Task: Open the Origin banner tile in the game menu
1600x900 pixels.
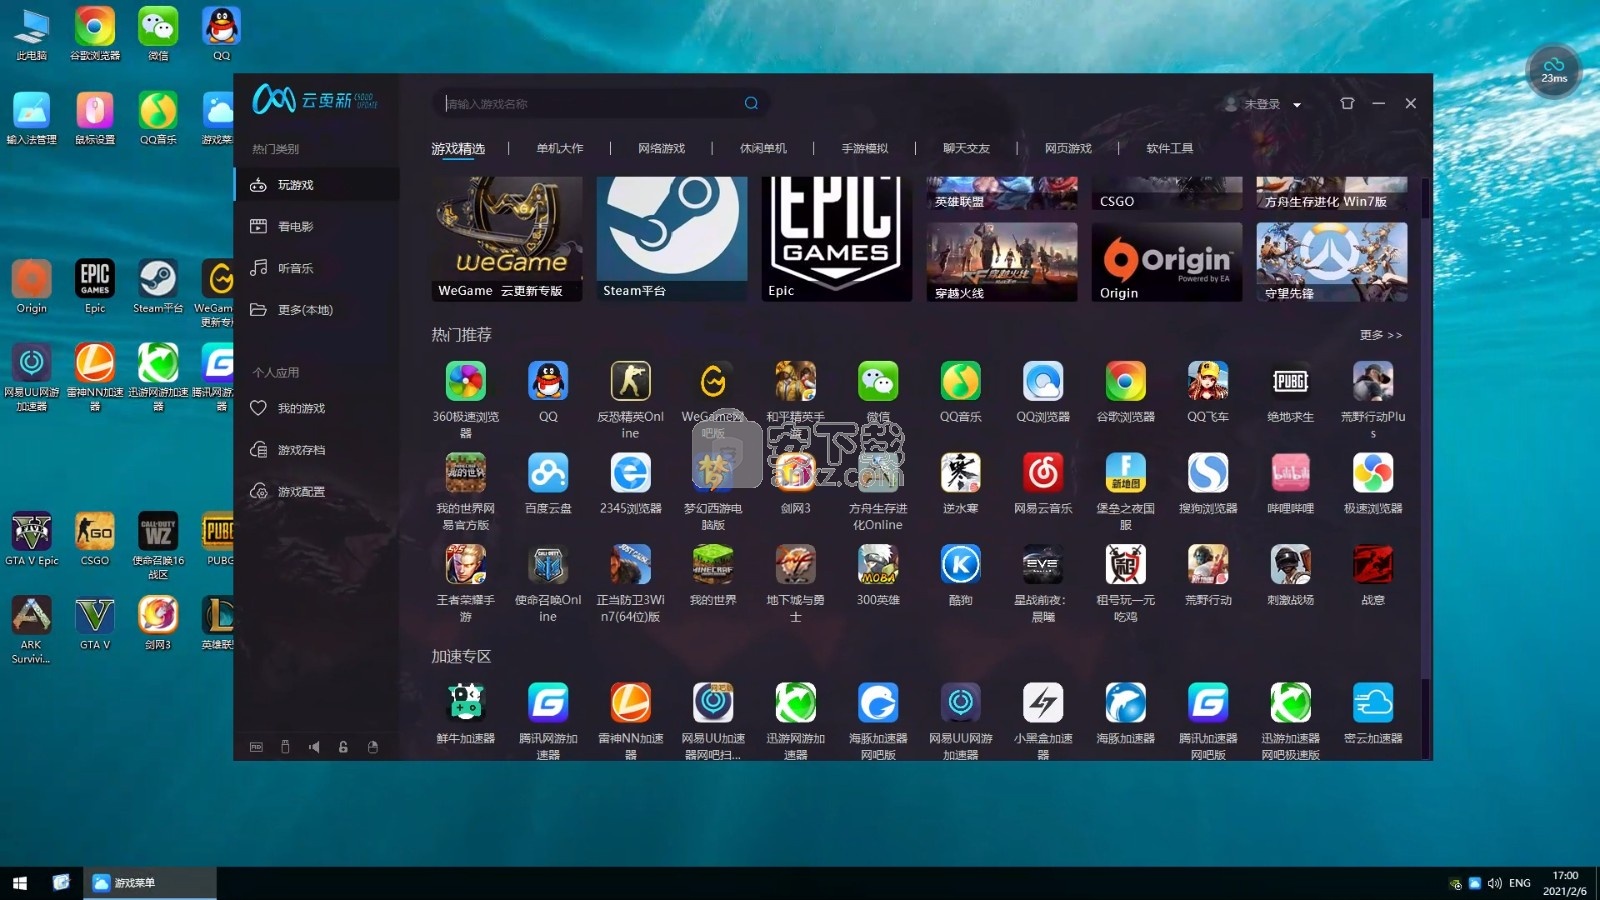Action: pyautogui.click(x=1166, y=262)
